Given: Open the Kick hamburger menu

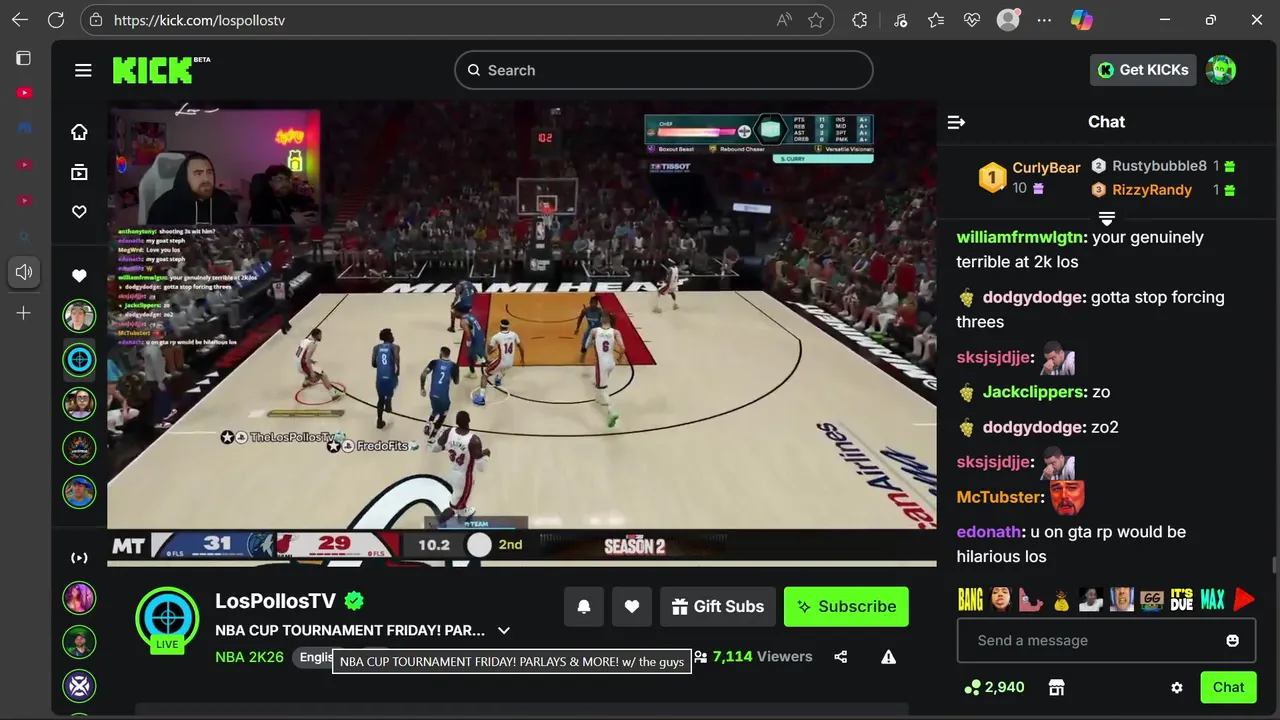Looking at the screenshot, I should point(83,70).
